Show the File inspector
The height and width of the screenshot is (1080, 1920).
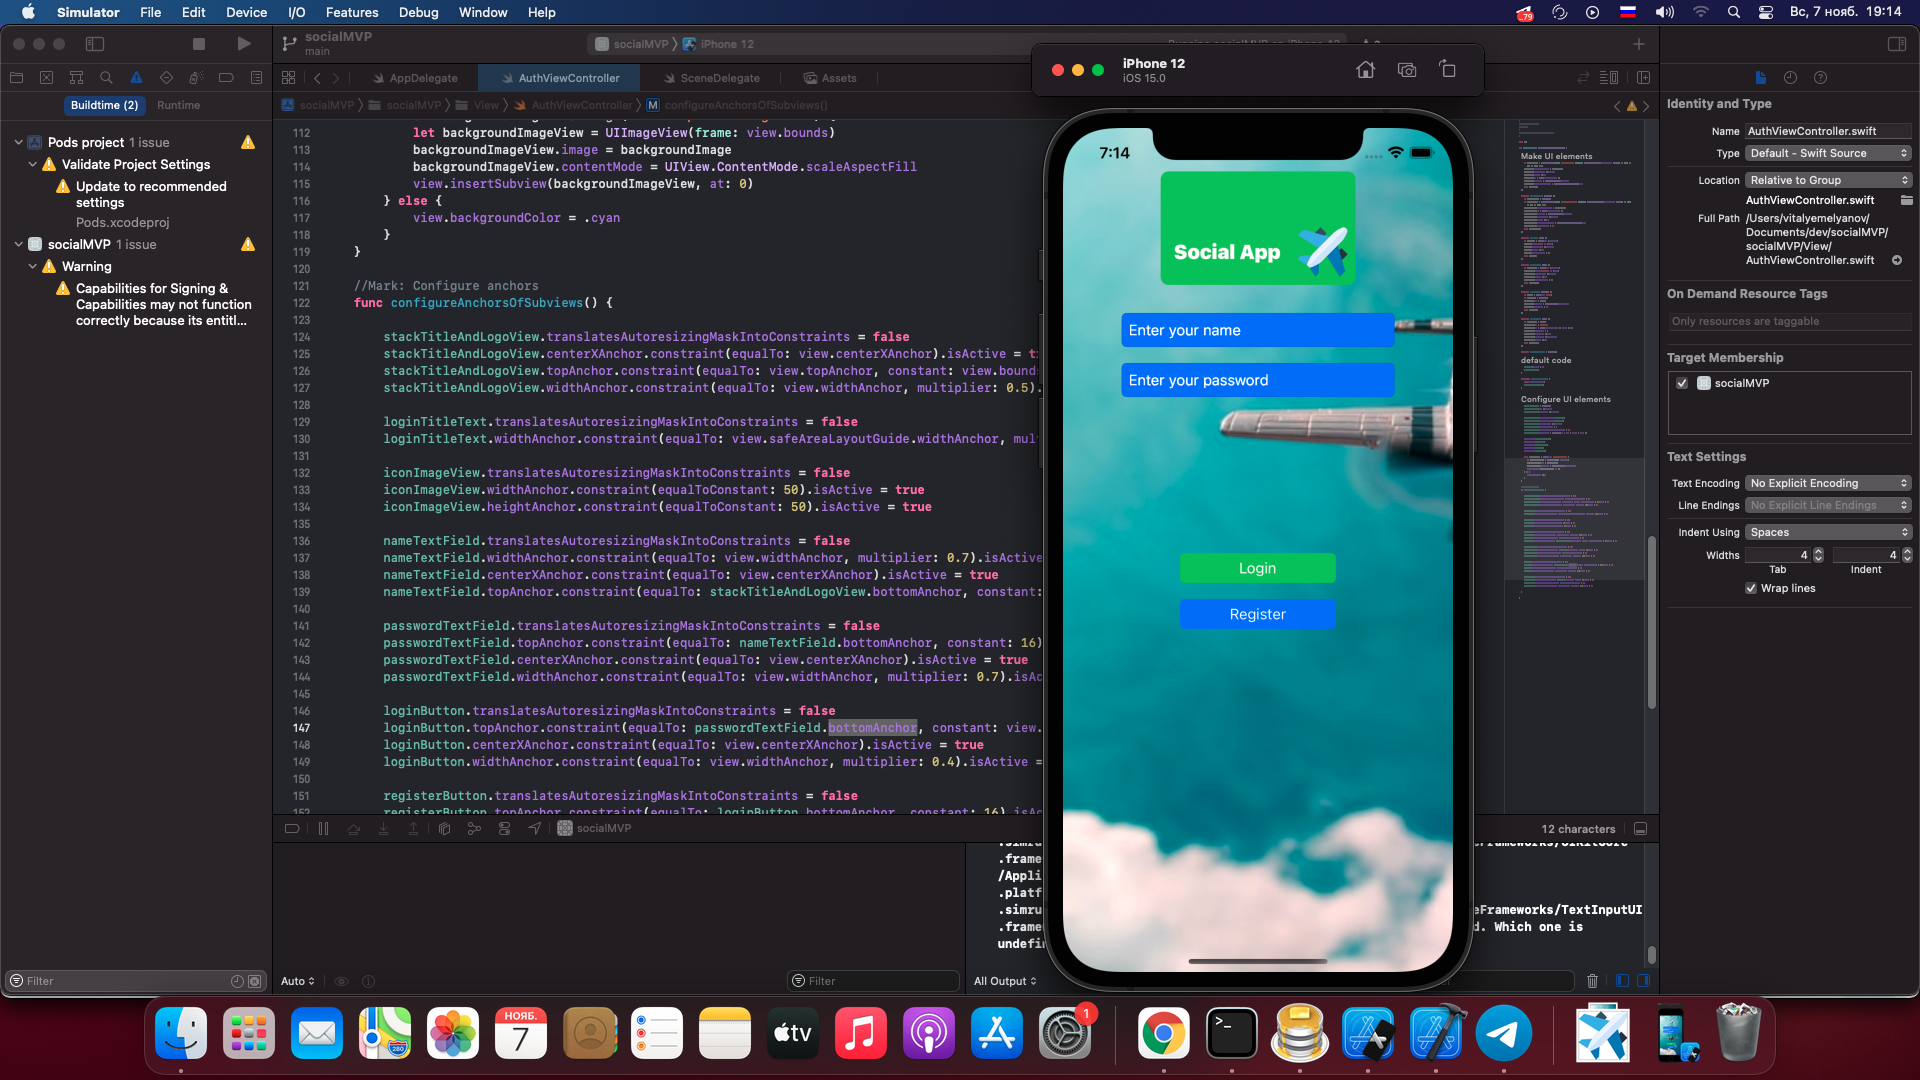pos(1760,78)
